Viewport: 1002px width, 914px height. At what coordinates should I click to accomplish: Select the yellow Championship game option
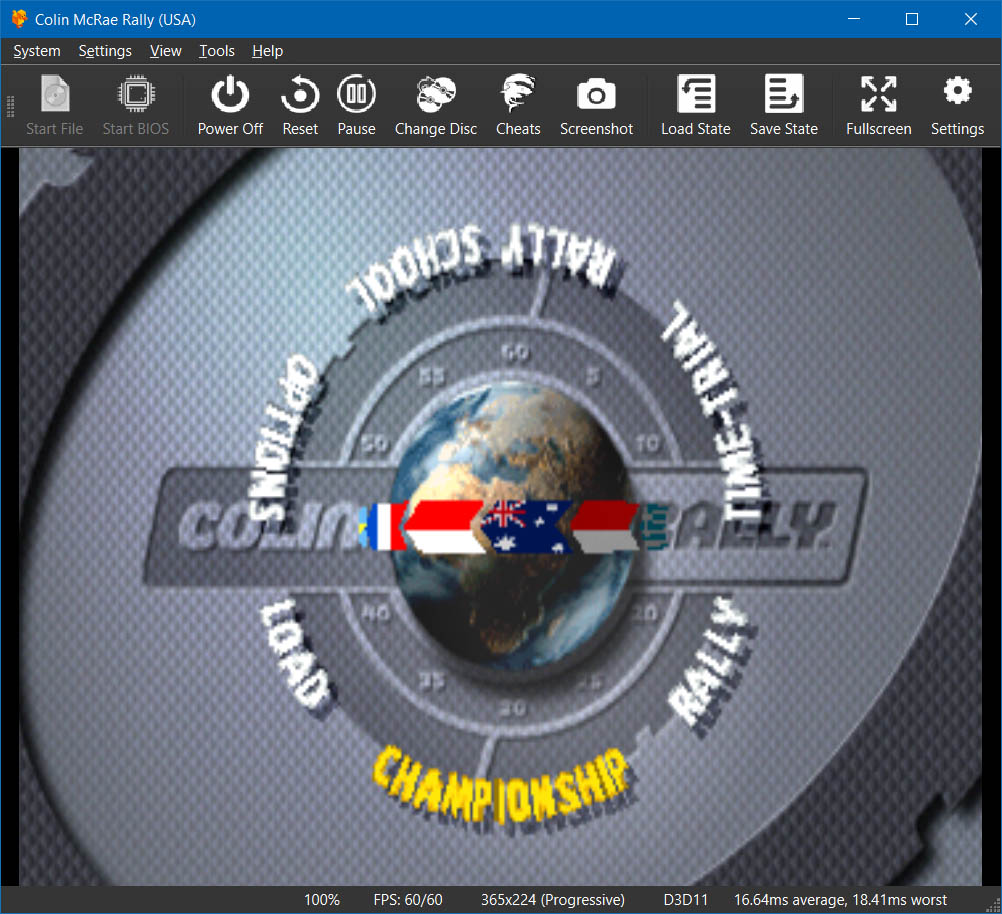[504, 786]
